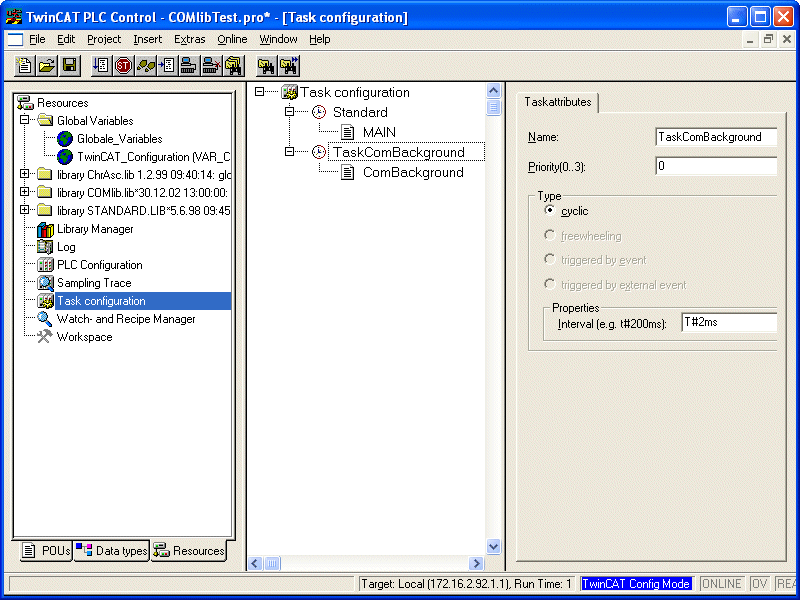Select the cyclic task type
This screenshot has width=800, height=600.
click(x=549, y=210)
